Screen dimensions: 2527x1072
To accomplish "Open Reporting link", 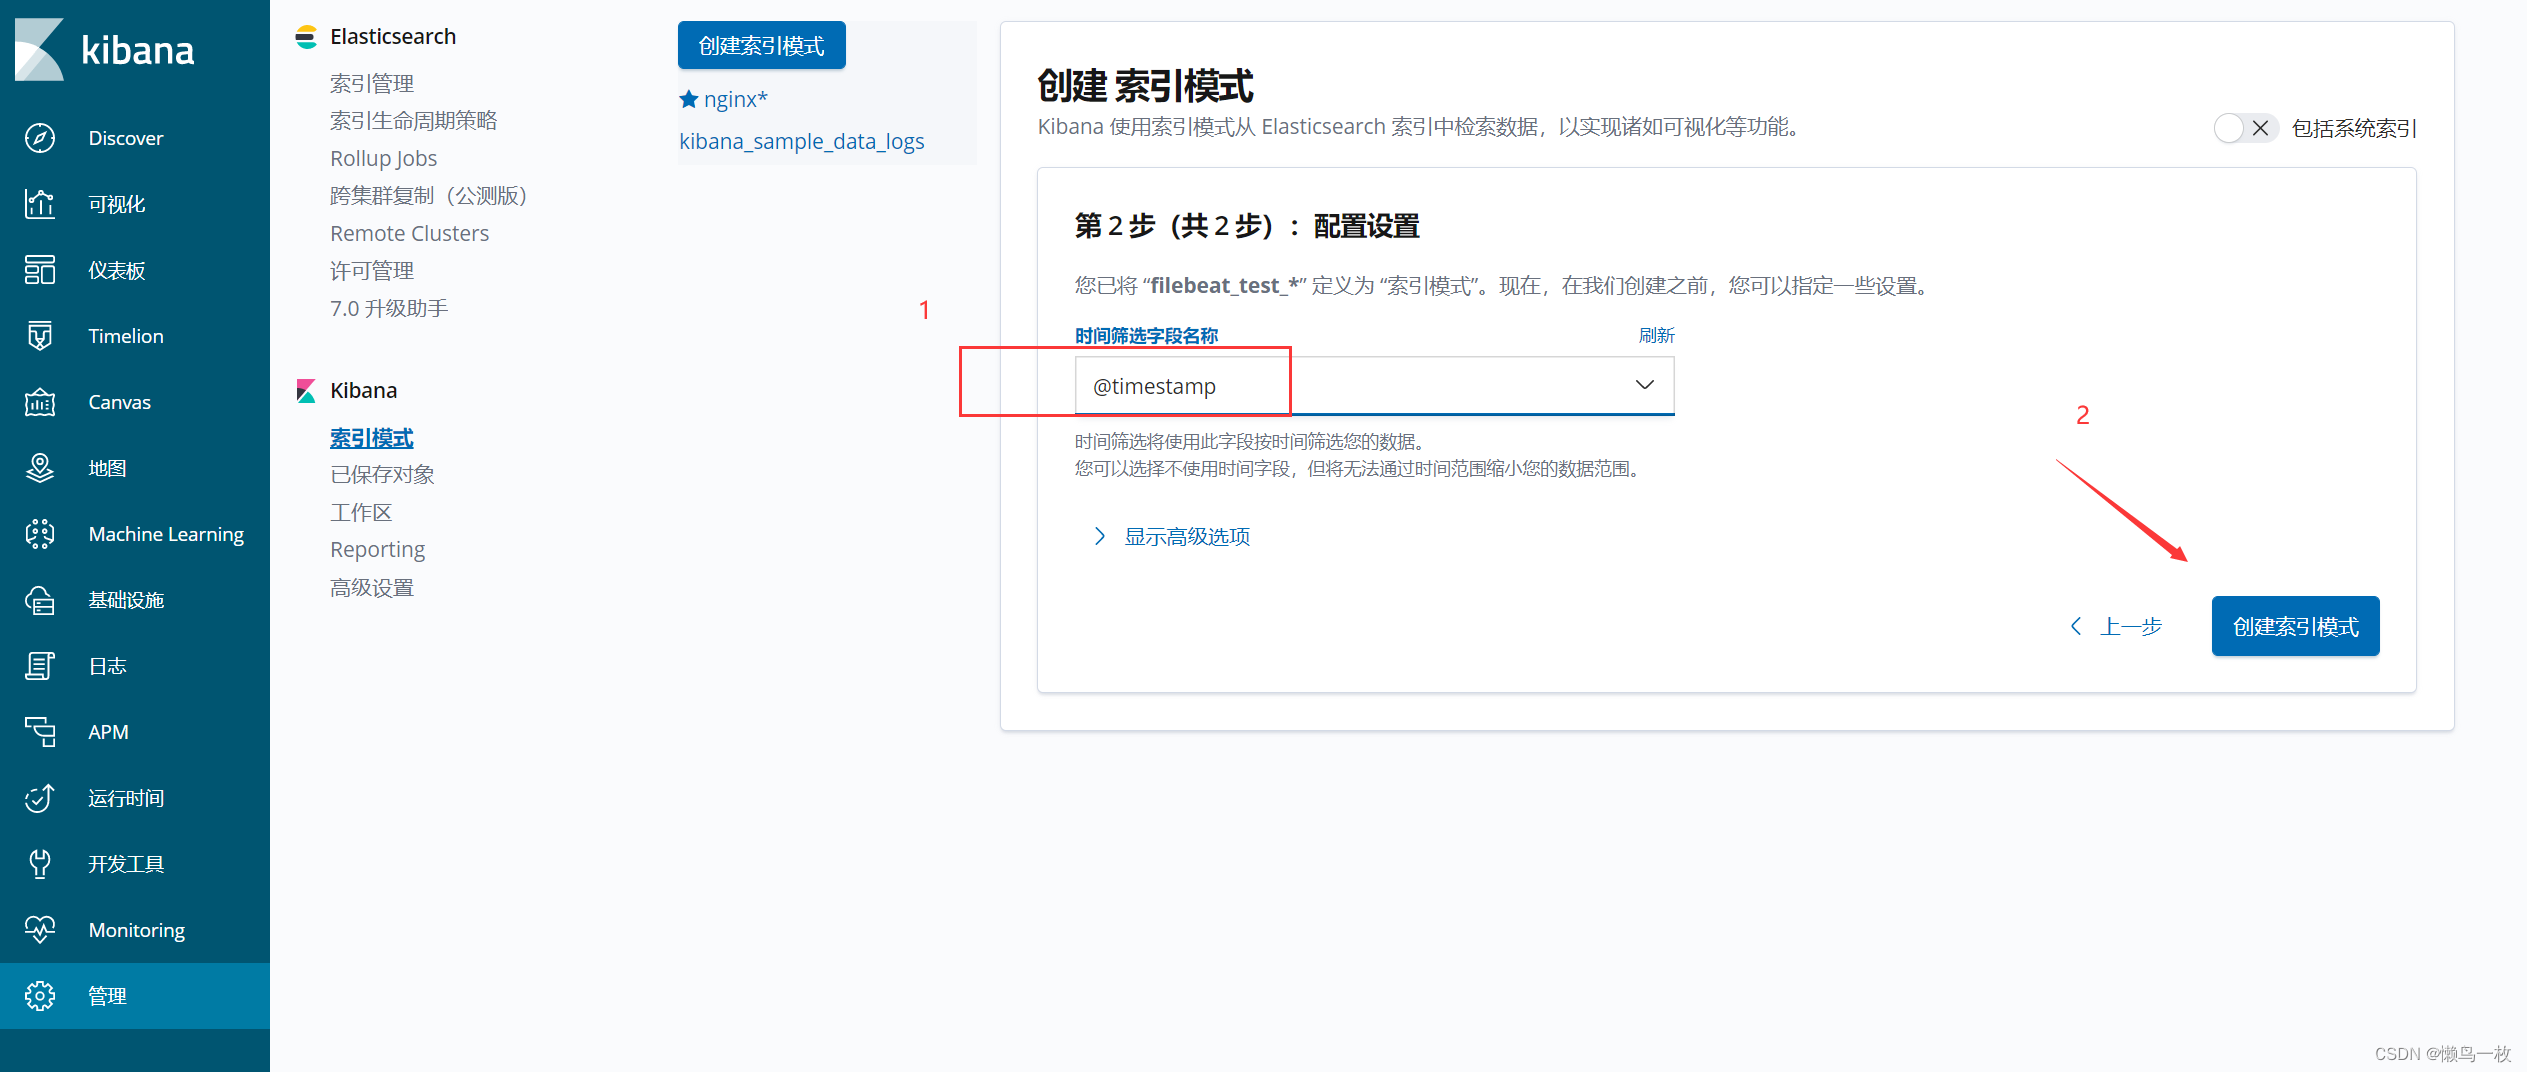I will coord(378,550).
